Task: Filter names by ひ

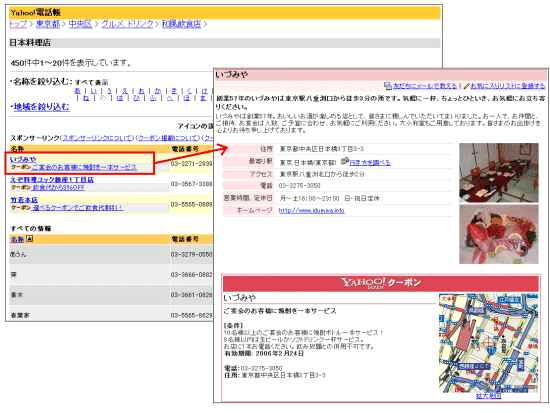Action: click(x=136, y=98)
